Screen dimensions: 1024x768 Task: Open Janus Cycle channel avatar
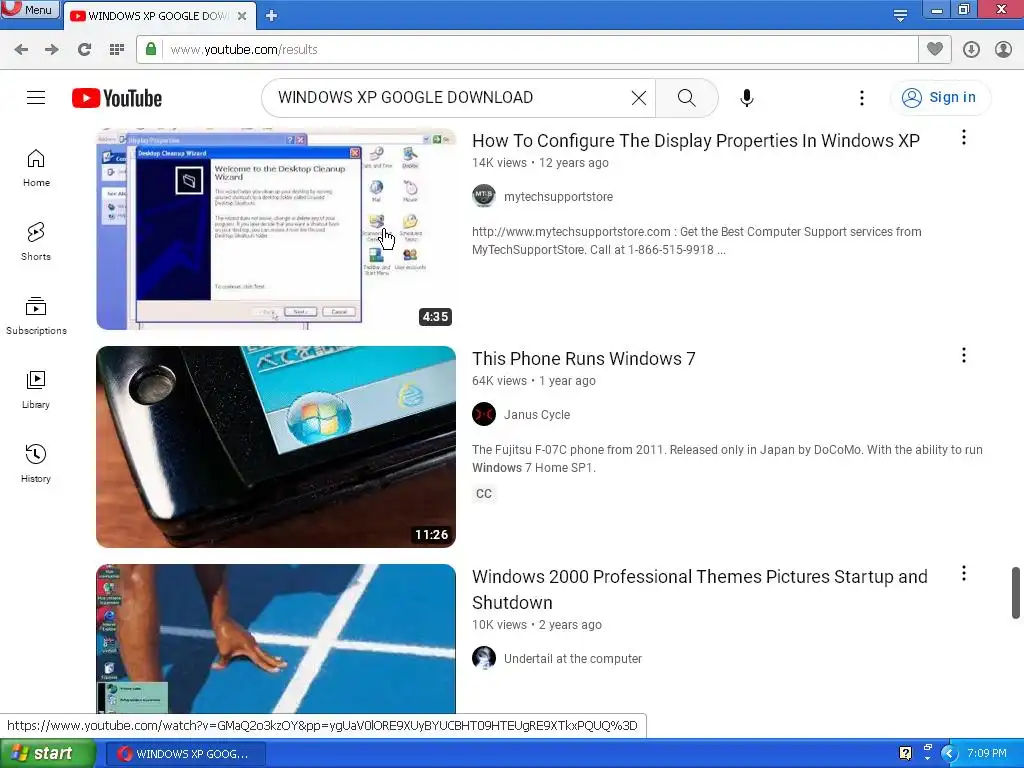tap(484, 414)
